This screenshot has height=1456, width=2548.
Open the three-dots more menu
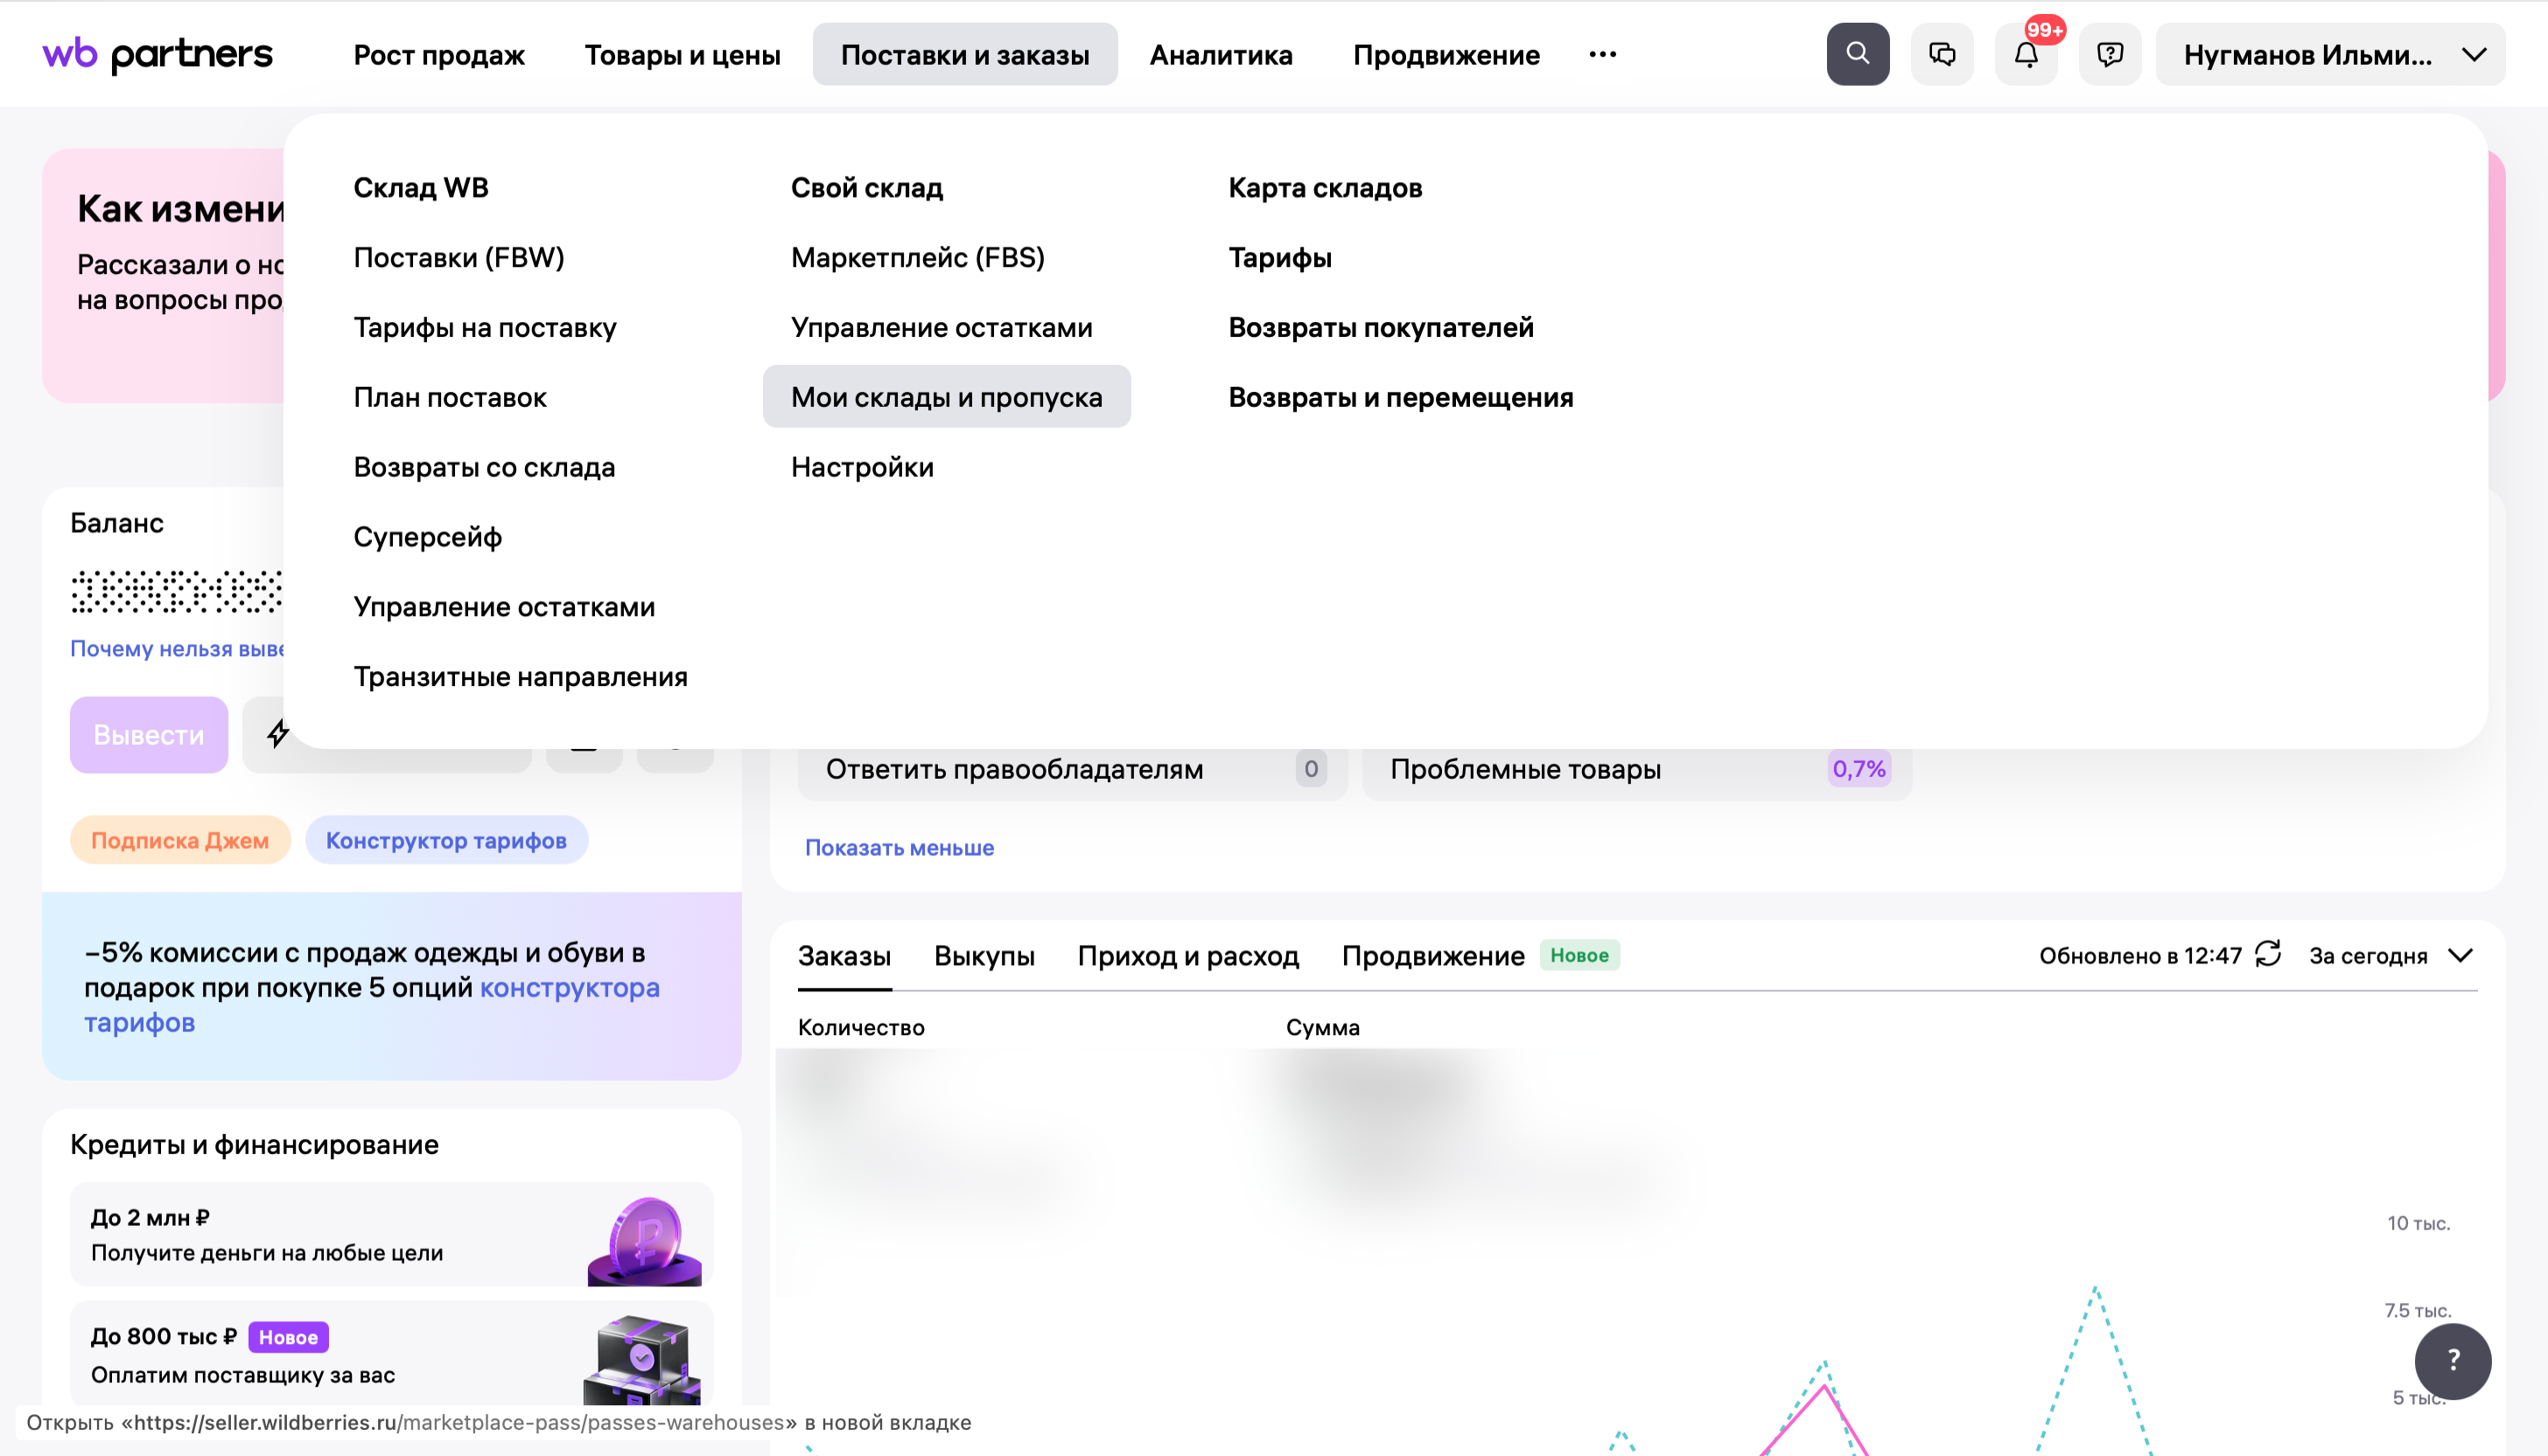pos(1602,54)
